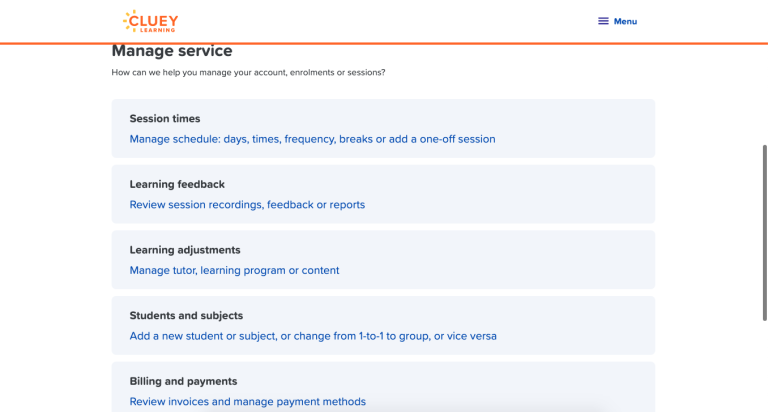Click the Session times card heading
Viewport: 768px width, 412px height.
coord(165,119)
